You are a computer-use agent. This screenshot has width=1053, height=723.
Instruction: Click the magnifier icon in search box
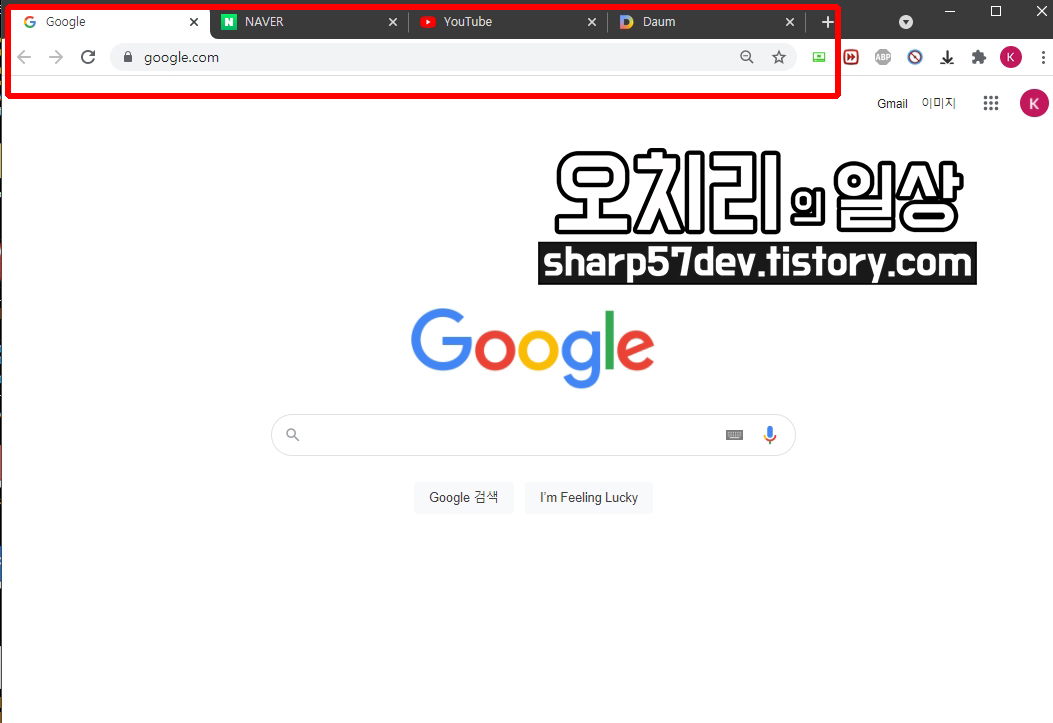[x=292, y=434]
